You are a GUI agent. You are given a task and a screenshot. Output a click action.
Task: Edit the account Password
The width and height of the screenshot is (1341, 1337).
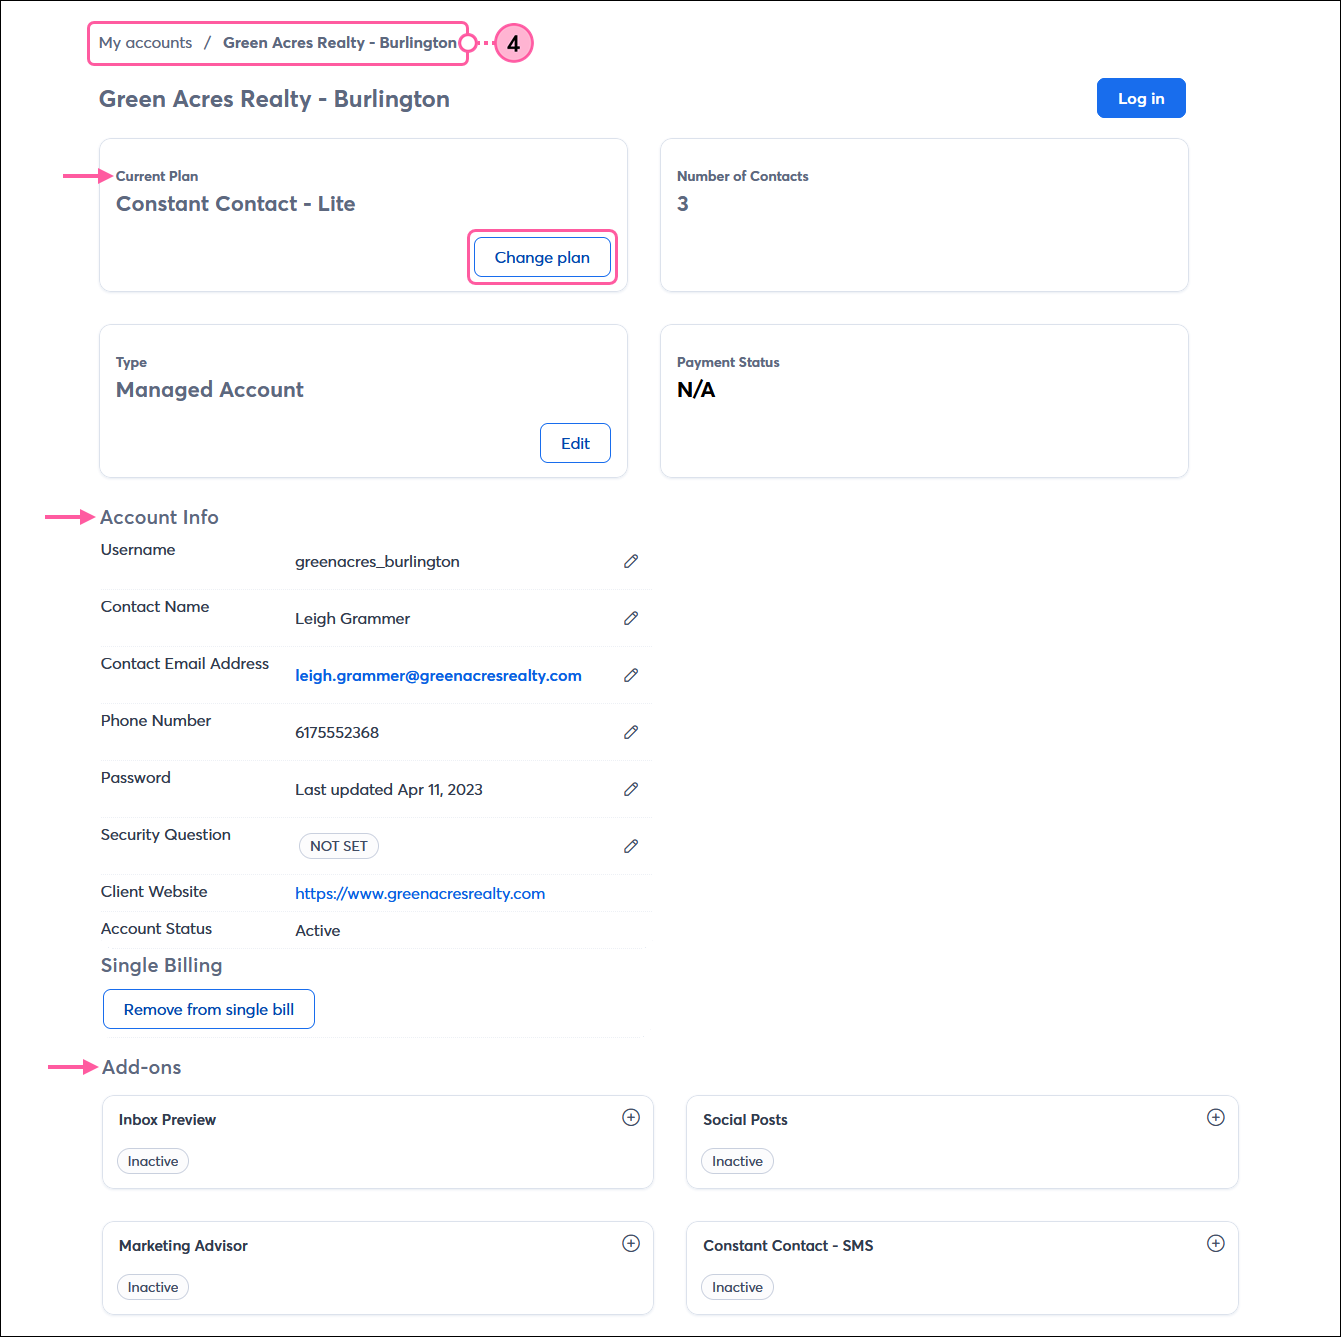tap(631, 789)
